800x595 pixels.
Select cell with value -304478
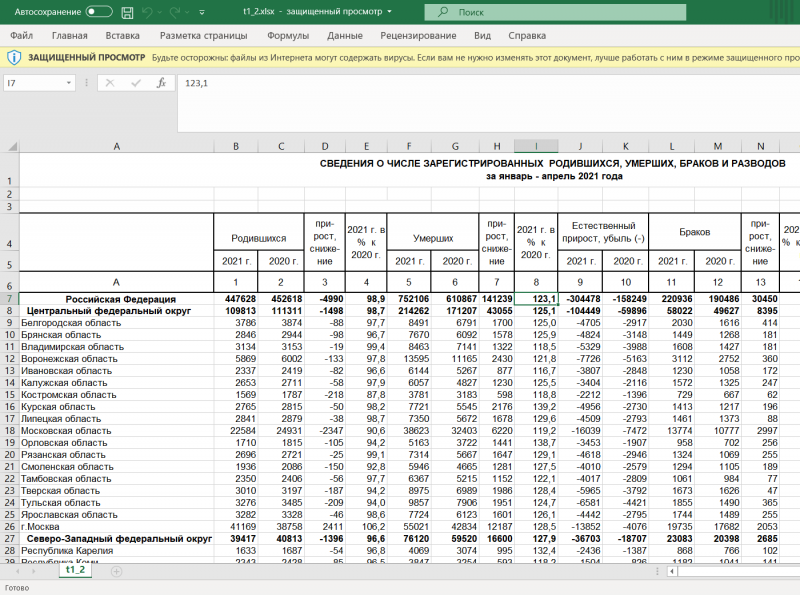(x=580, y=299)
